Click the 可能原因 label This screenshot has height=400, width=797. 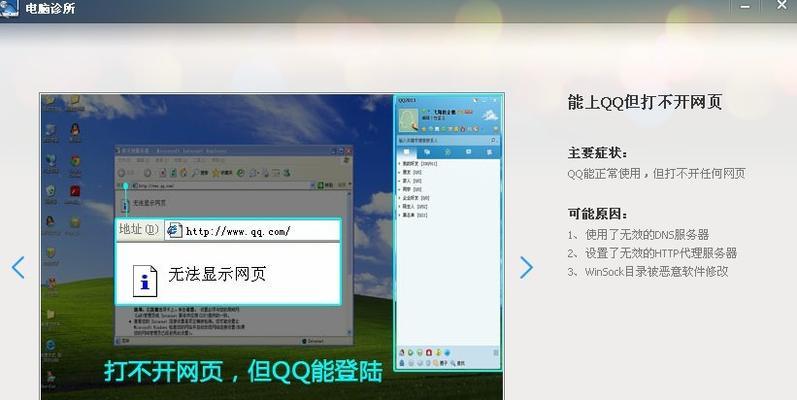(x=597, y=214)
